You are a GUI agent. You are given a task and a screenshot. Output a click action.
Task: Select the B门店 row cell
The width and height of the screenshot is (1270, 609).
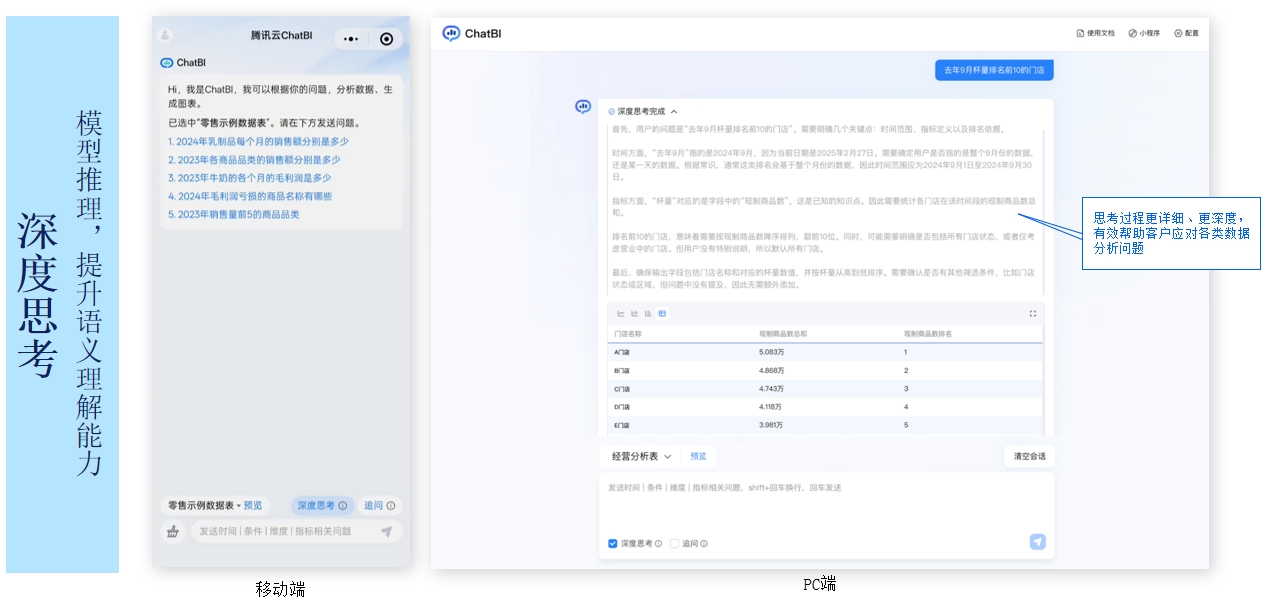click(622, 370)
